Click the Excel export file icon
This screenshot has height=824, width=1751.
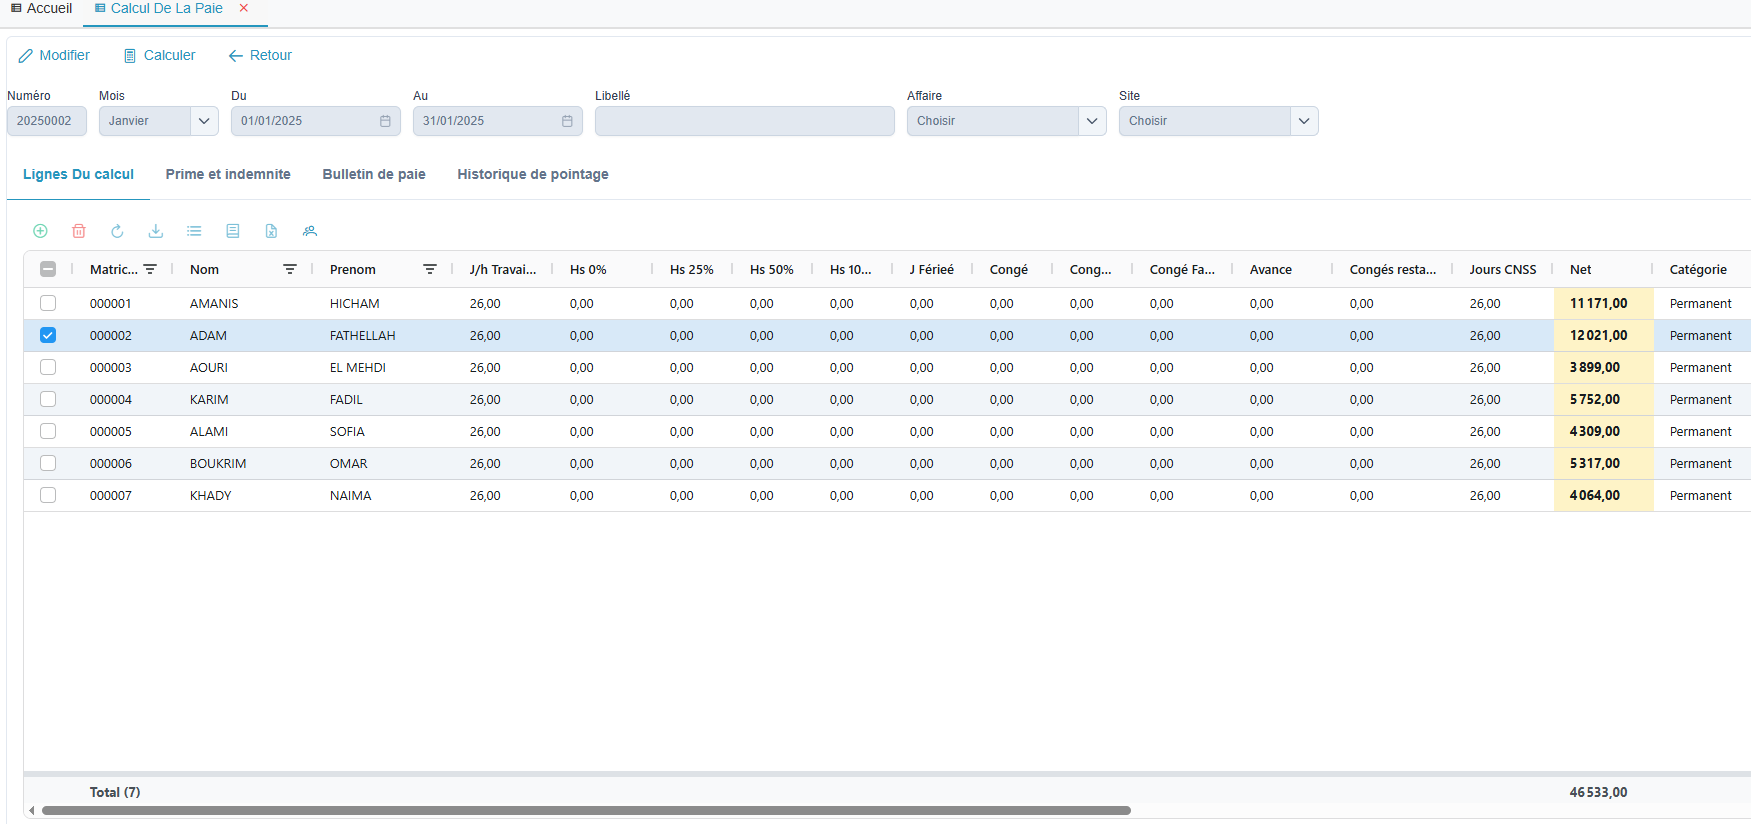pyautogui.click(x=271, y=231)
